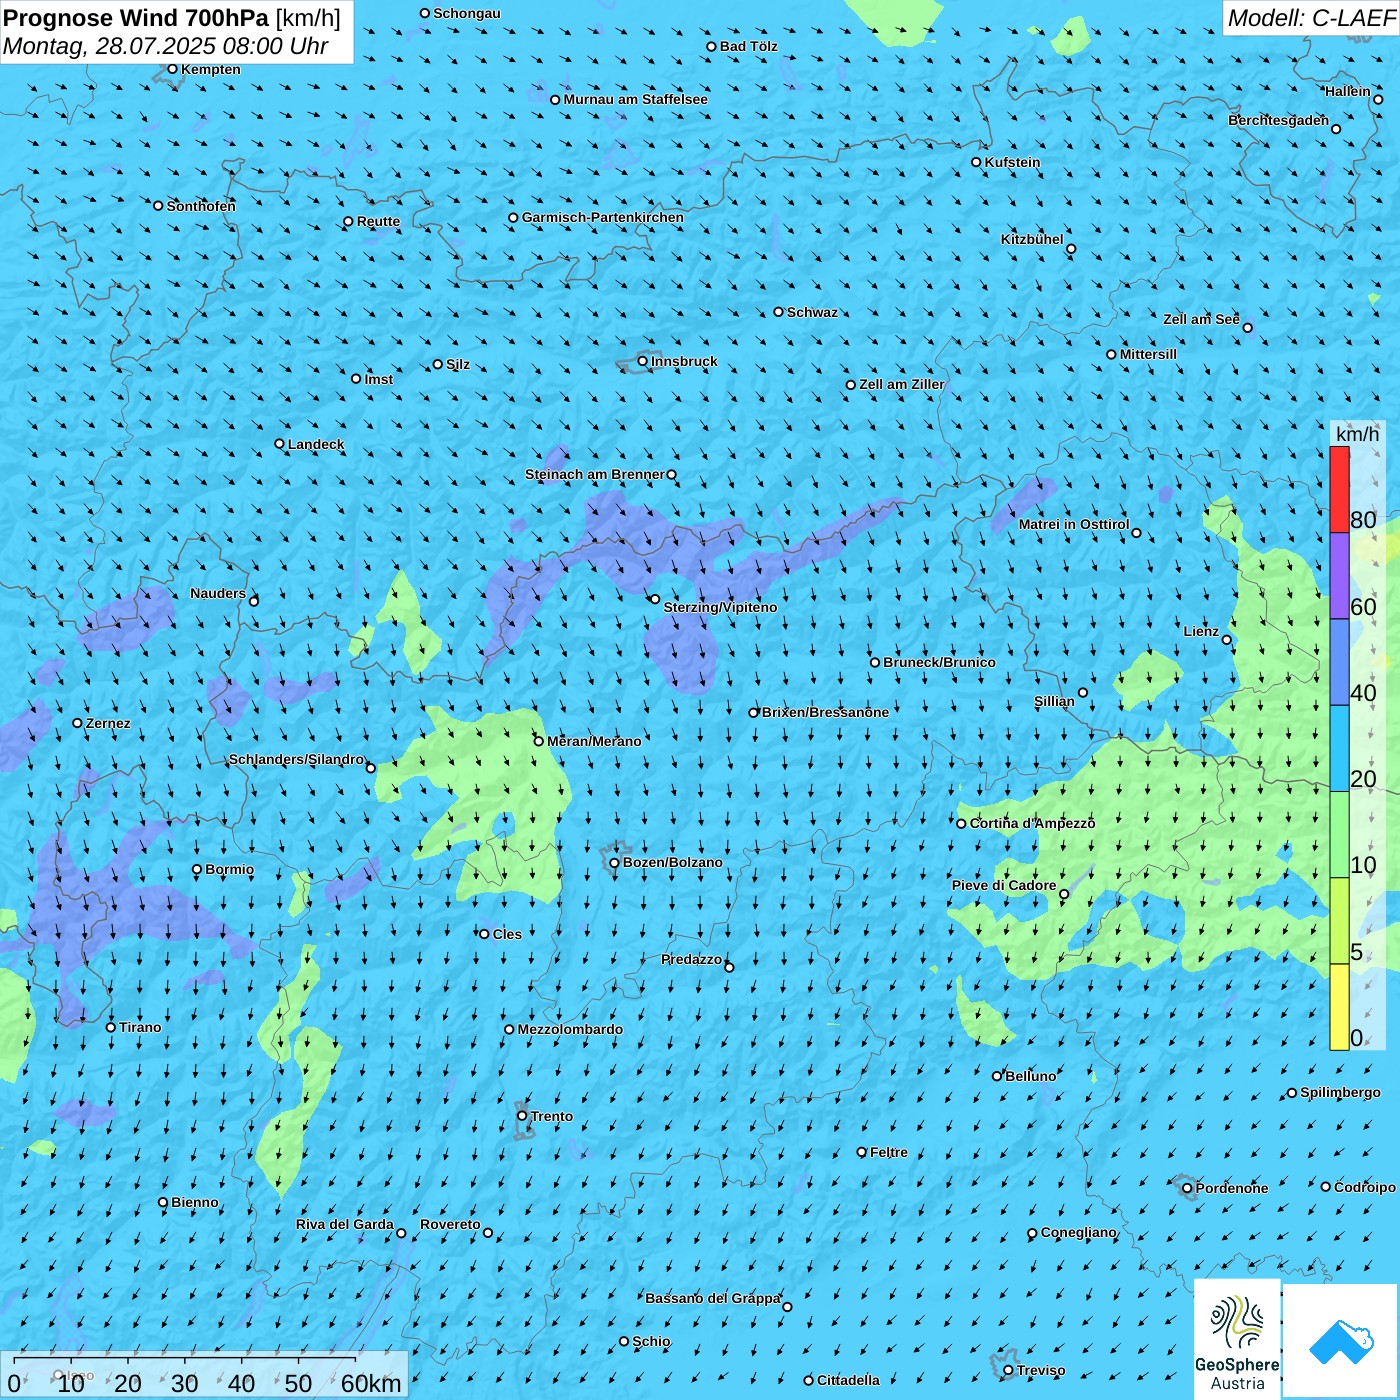This screenshot has height=1400, width=1400.
Task: Click the Sterzing/Vipiteno label
Action: [720, 607]
